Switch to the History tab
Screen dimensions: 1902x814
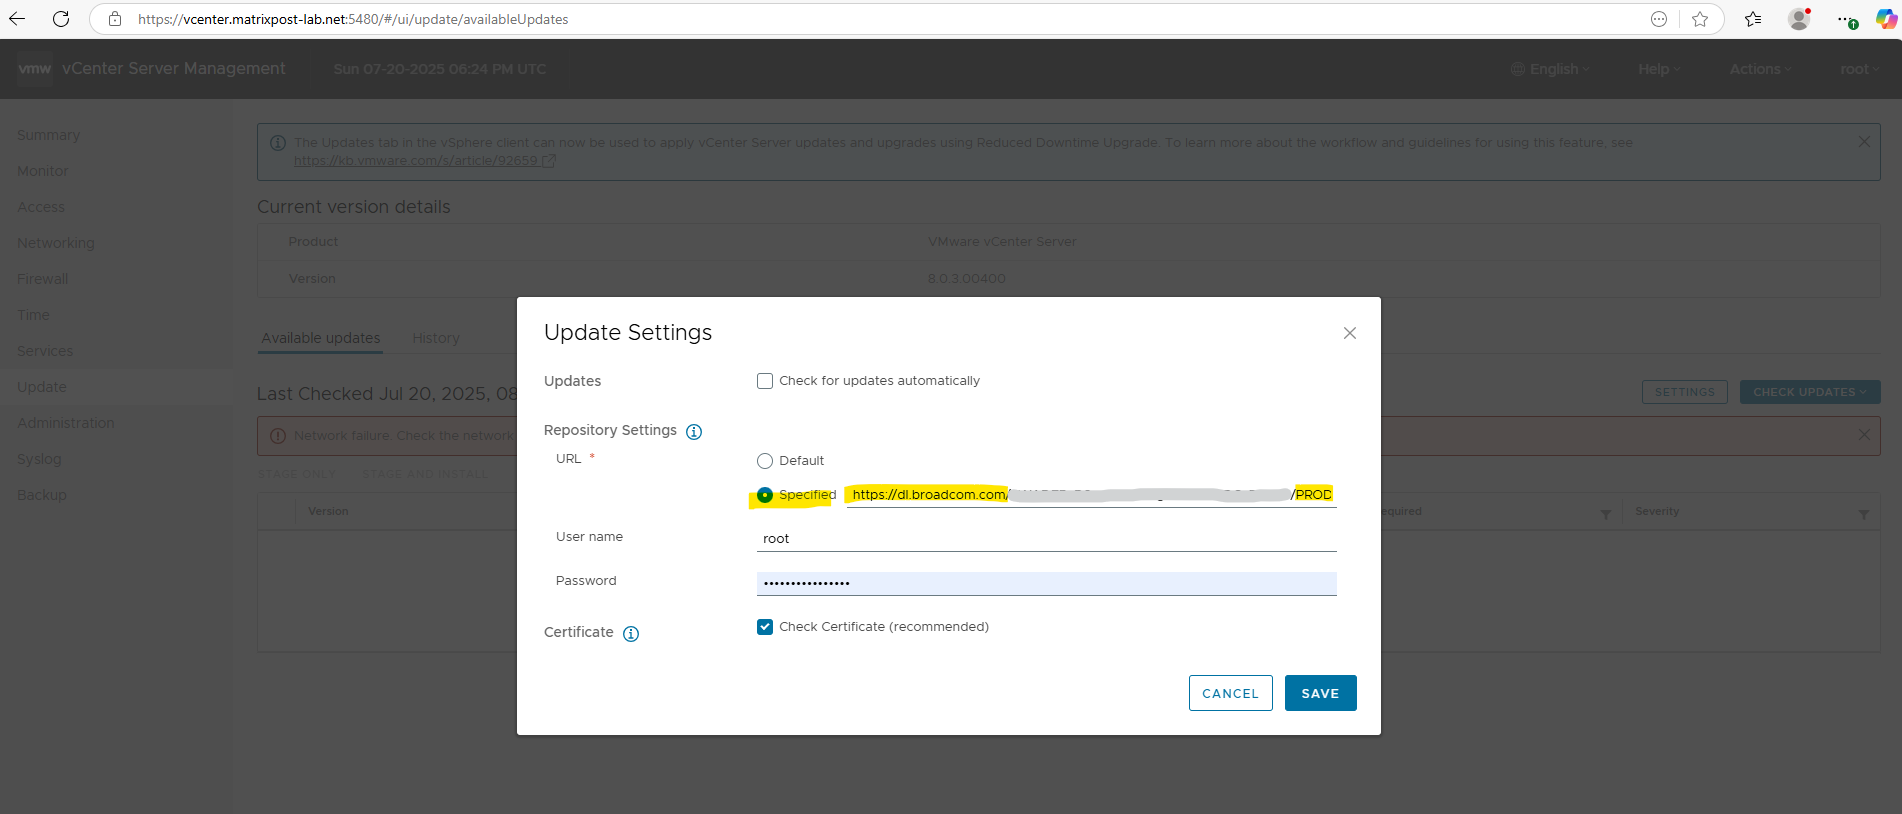(x=436, y=338)
